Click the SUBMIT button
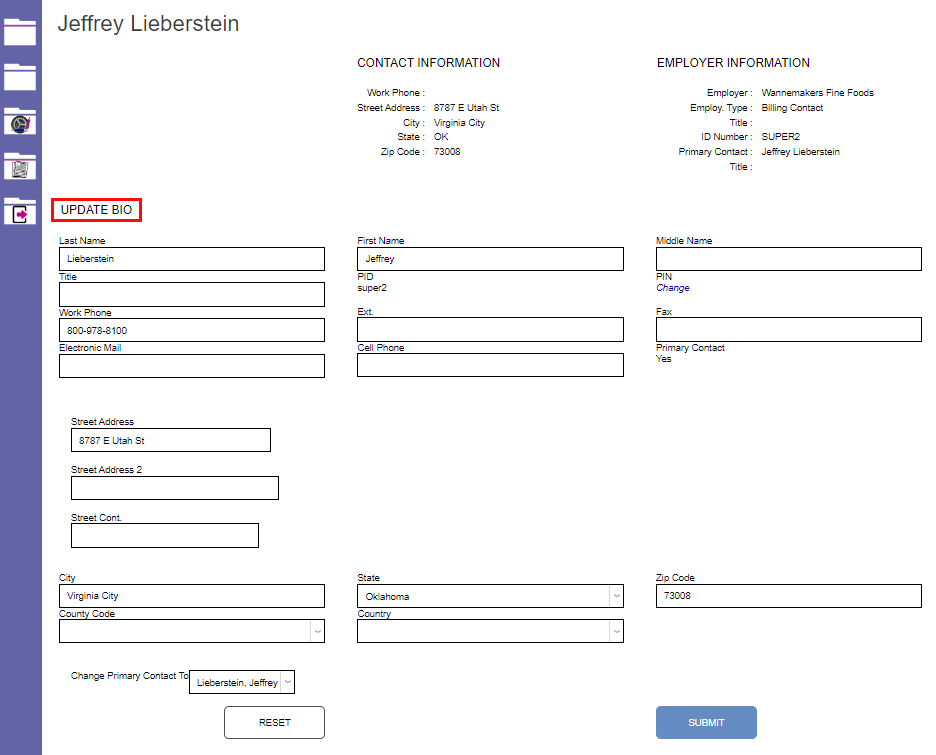Viewport: 936px width, 755px height. pyautogui.click(x=706, y=722)
